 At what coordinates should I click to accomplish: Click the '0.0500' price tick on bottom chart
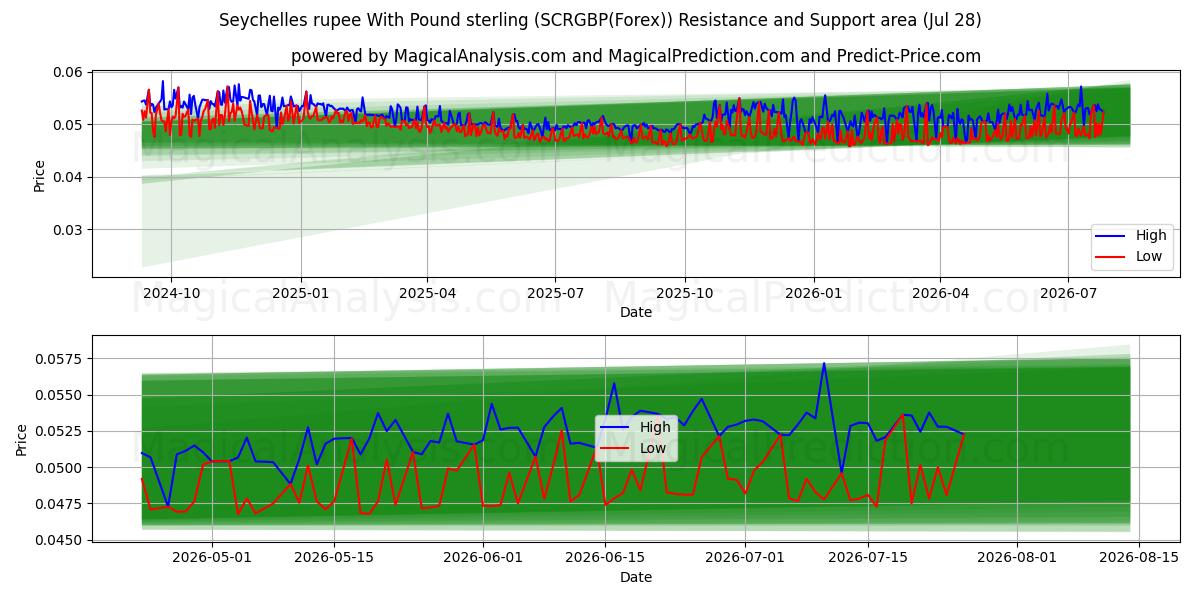[61, 468]
